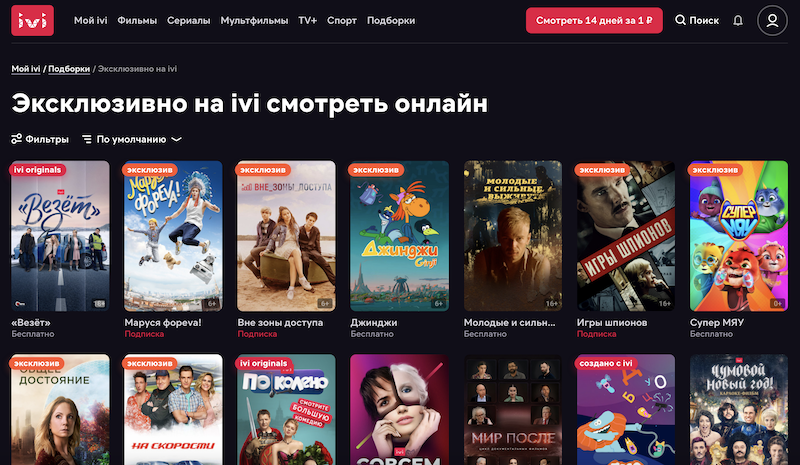Open the Сериалы menu item
The width and height of the screenshot is (800, 465).
(x=188, y=20)
